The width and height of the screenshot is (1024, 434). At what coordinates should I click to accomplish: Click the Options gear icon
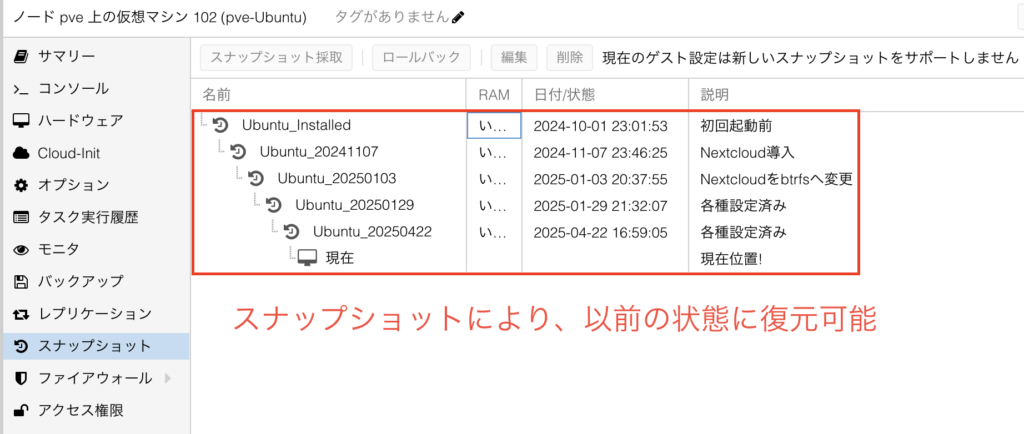[x=20, y=185]
